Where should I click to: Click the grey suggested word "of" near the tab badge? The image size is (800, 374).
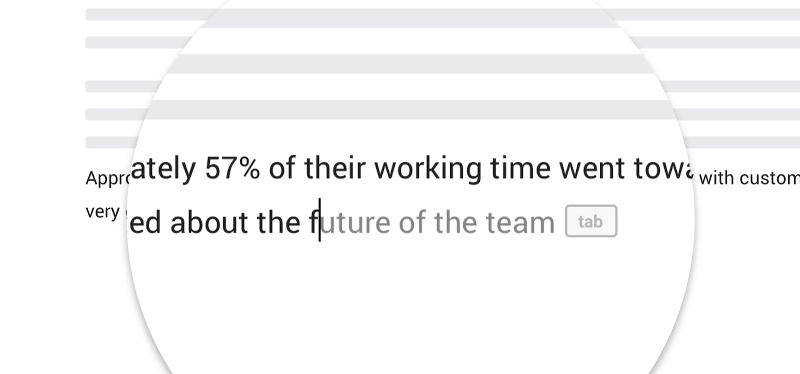tap(412, 222)
